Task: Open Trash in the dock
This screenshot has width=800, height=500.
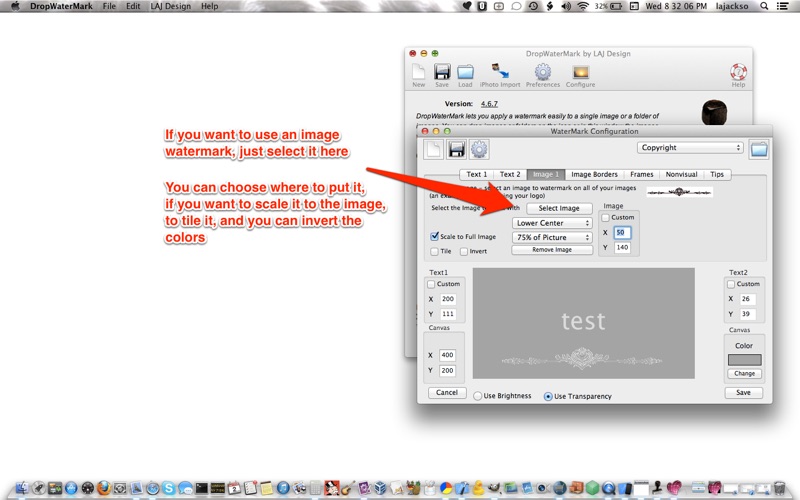Action: click(x=779, y=488)
